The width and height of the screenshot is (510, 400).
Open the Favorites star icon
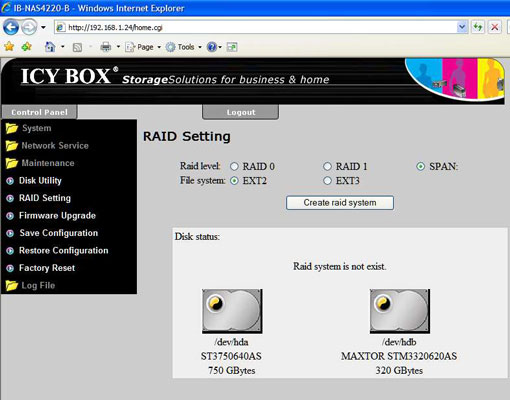tap(9, 47)
